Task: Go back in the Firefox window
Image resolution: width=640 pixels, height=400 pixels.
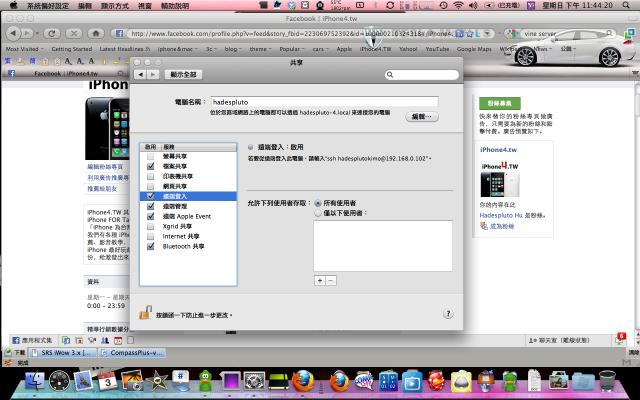Action: [x=13, y=33]
